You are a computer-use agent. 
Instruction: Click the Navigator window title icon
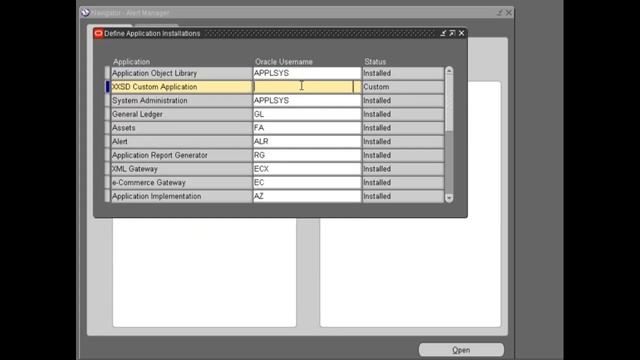point(85,13)
